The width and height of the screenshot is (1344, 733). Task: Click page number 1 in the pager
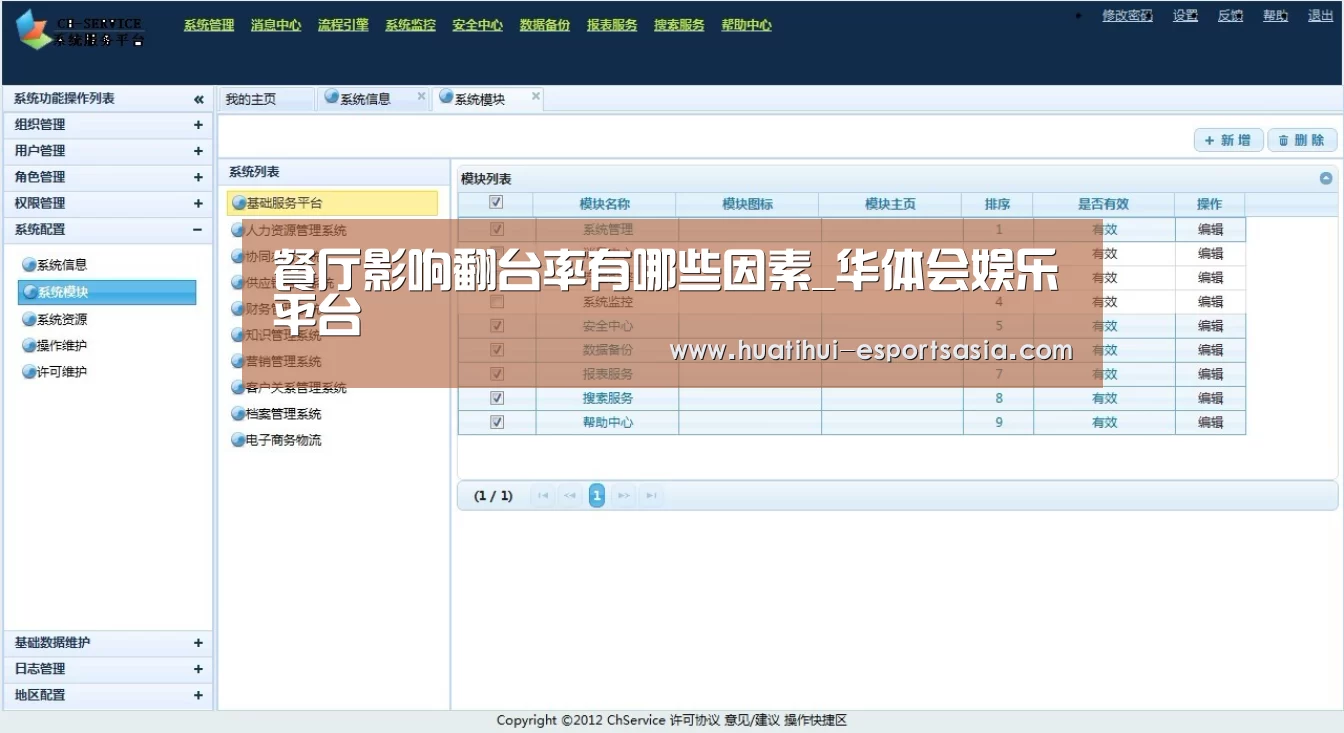[x=597, y=495]
